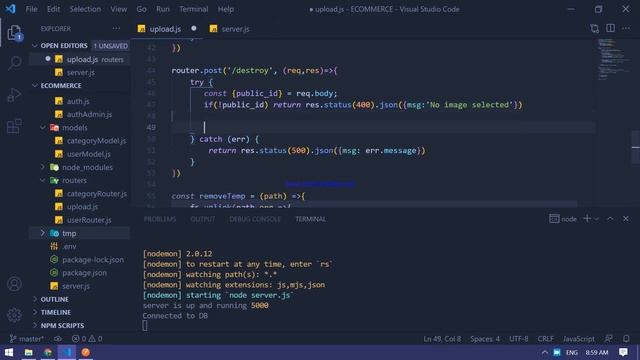Click the VS Code logo icon
Screen dimensions: 640x360
point(10,9)
